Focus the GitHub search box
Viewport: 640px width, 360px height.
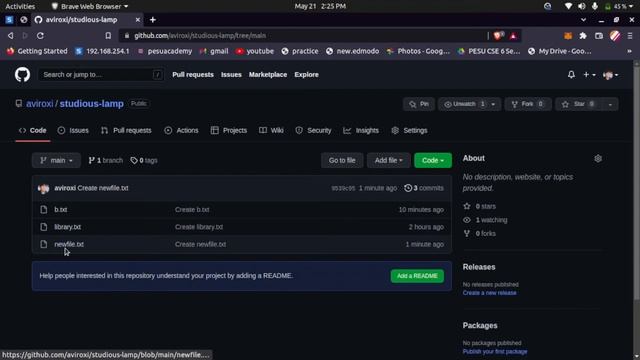click(101, 75)
